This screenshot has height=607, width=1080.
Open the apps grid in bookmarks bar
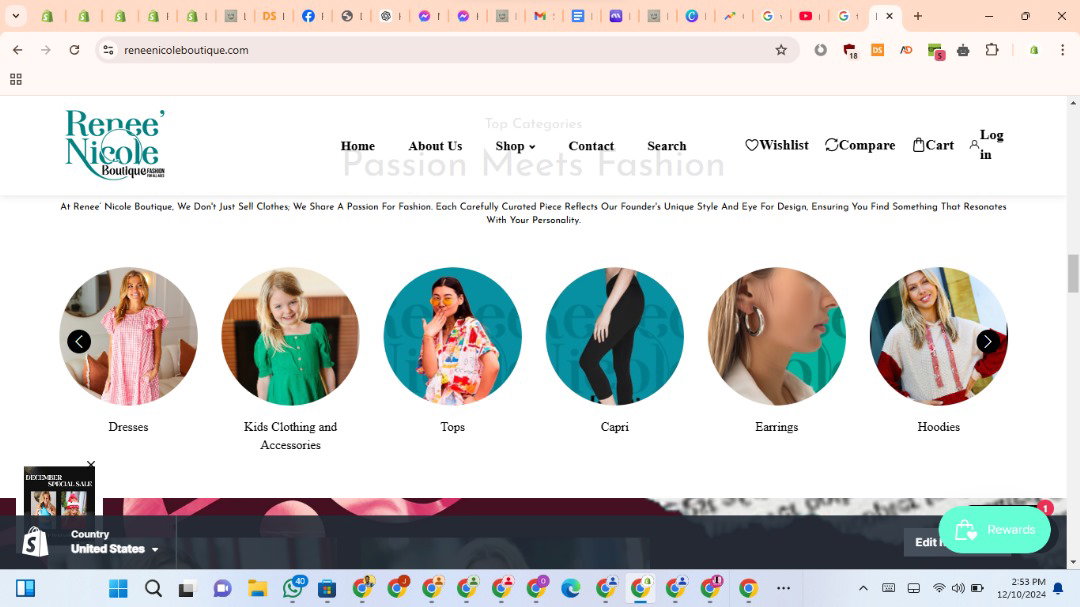click(16, 79)
